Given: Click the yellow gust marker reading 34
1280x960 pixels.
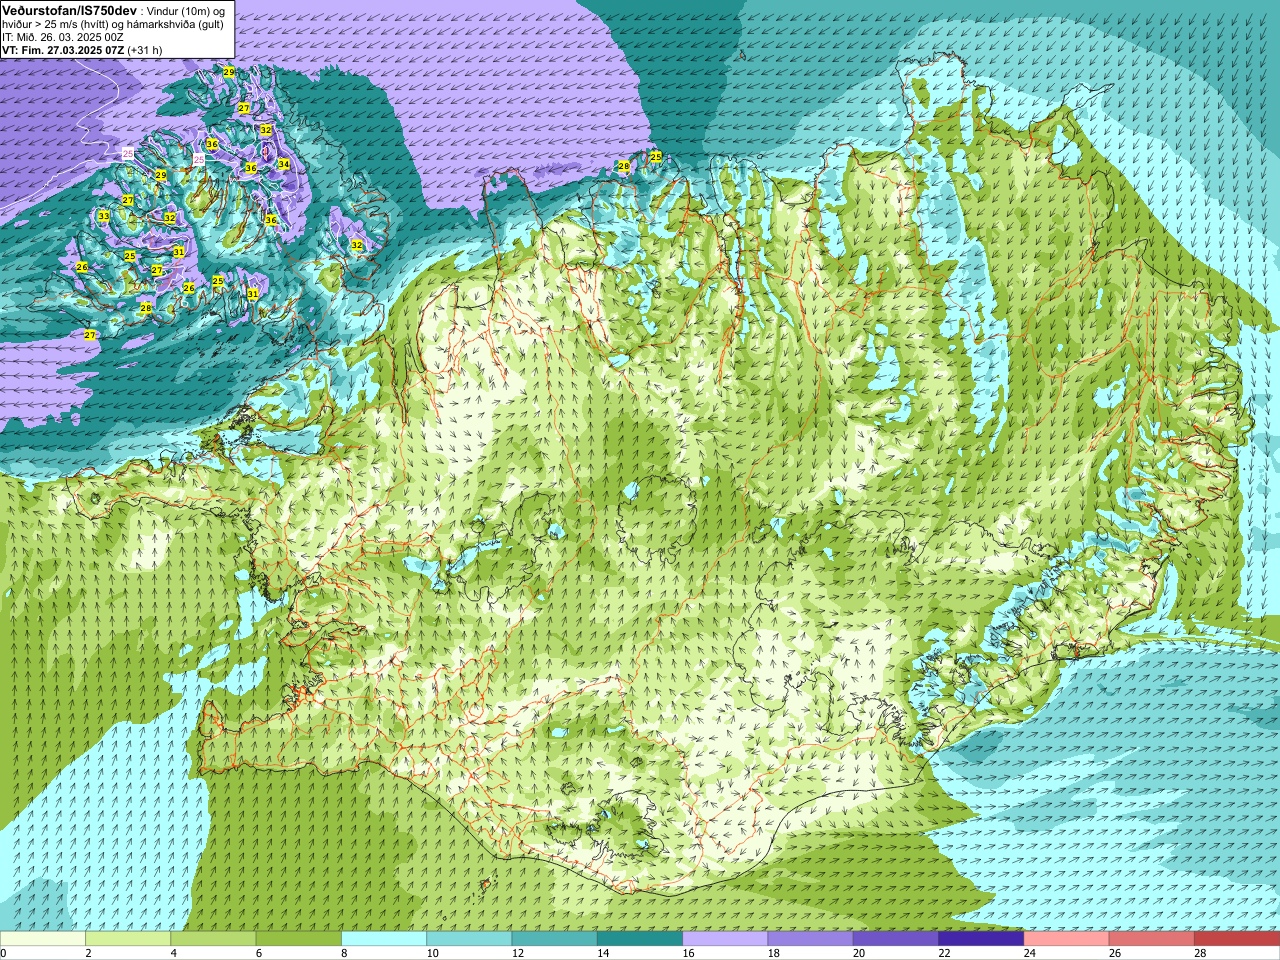Looking at the screenshot, I should (284, 164).
